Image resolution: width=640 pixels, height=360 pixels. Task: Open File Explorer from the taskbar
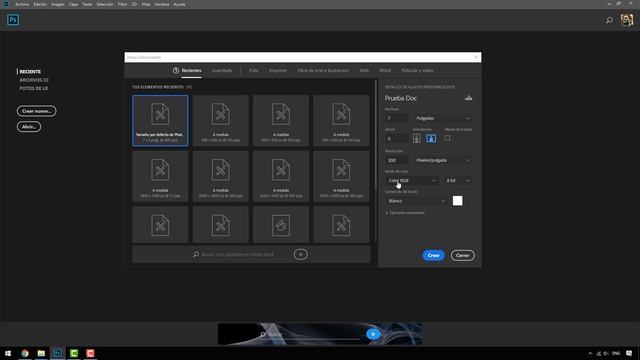pyautogui.click(x=41, y=353)
